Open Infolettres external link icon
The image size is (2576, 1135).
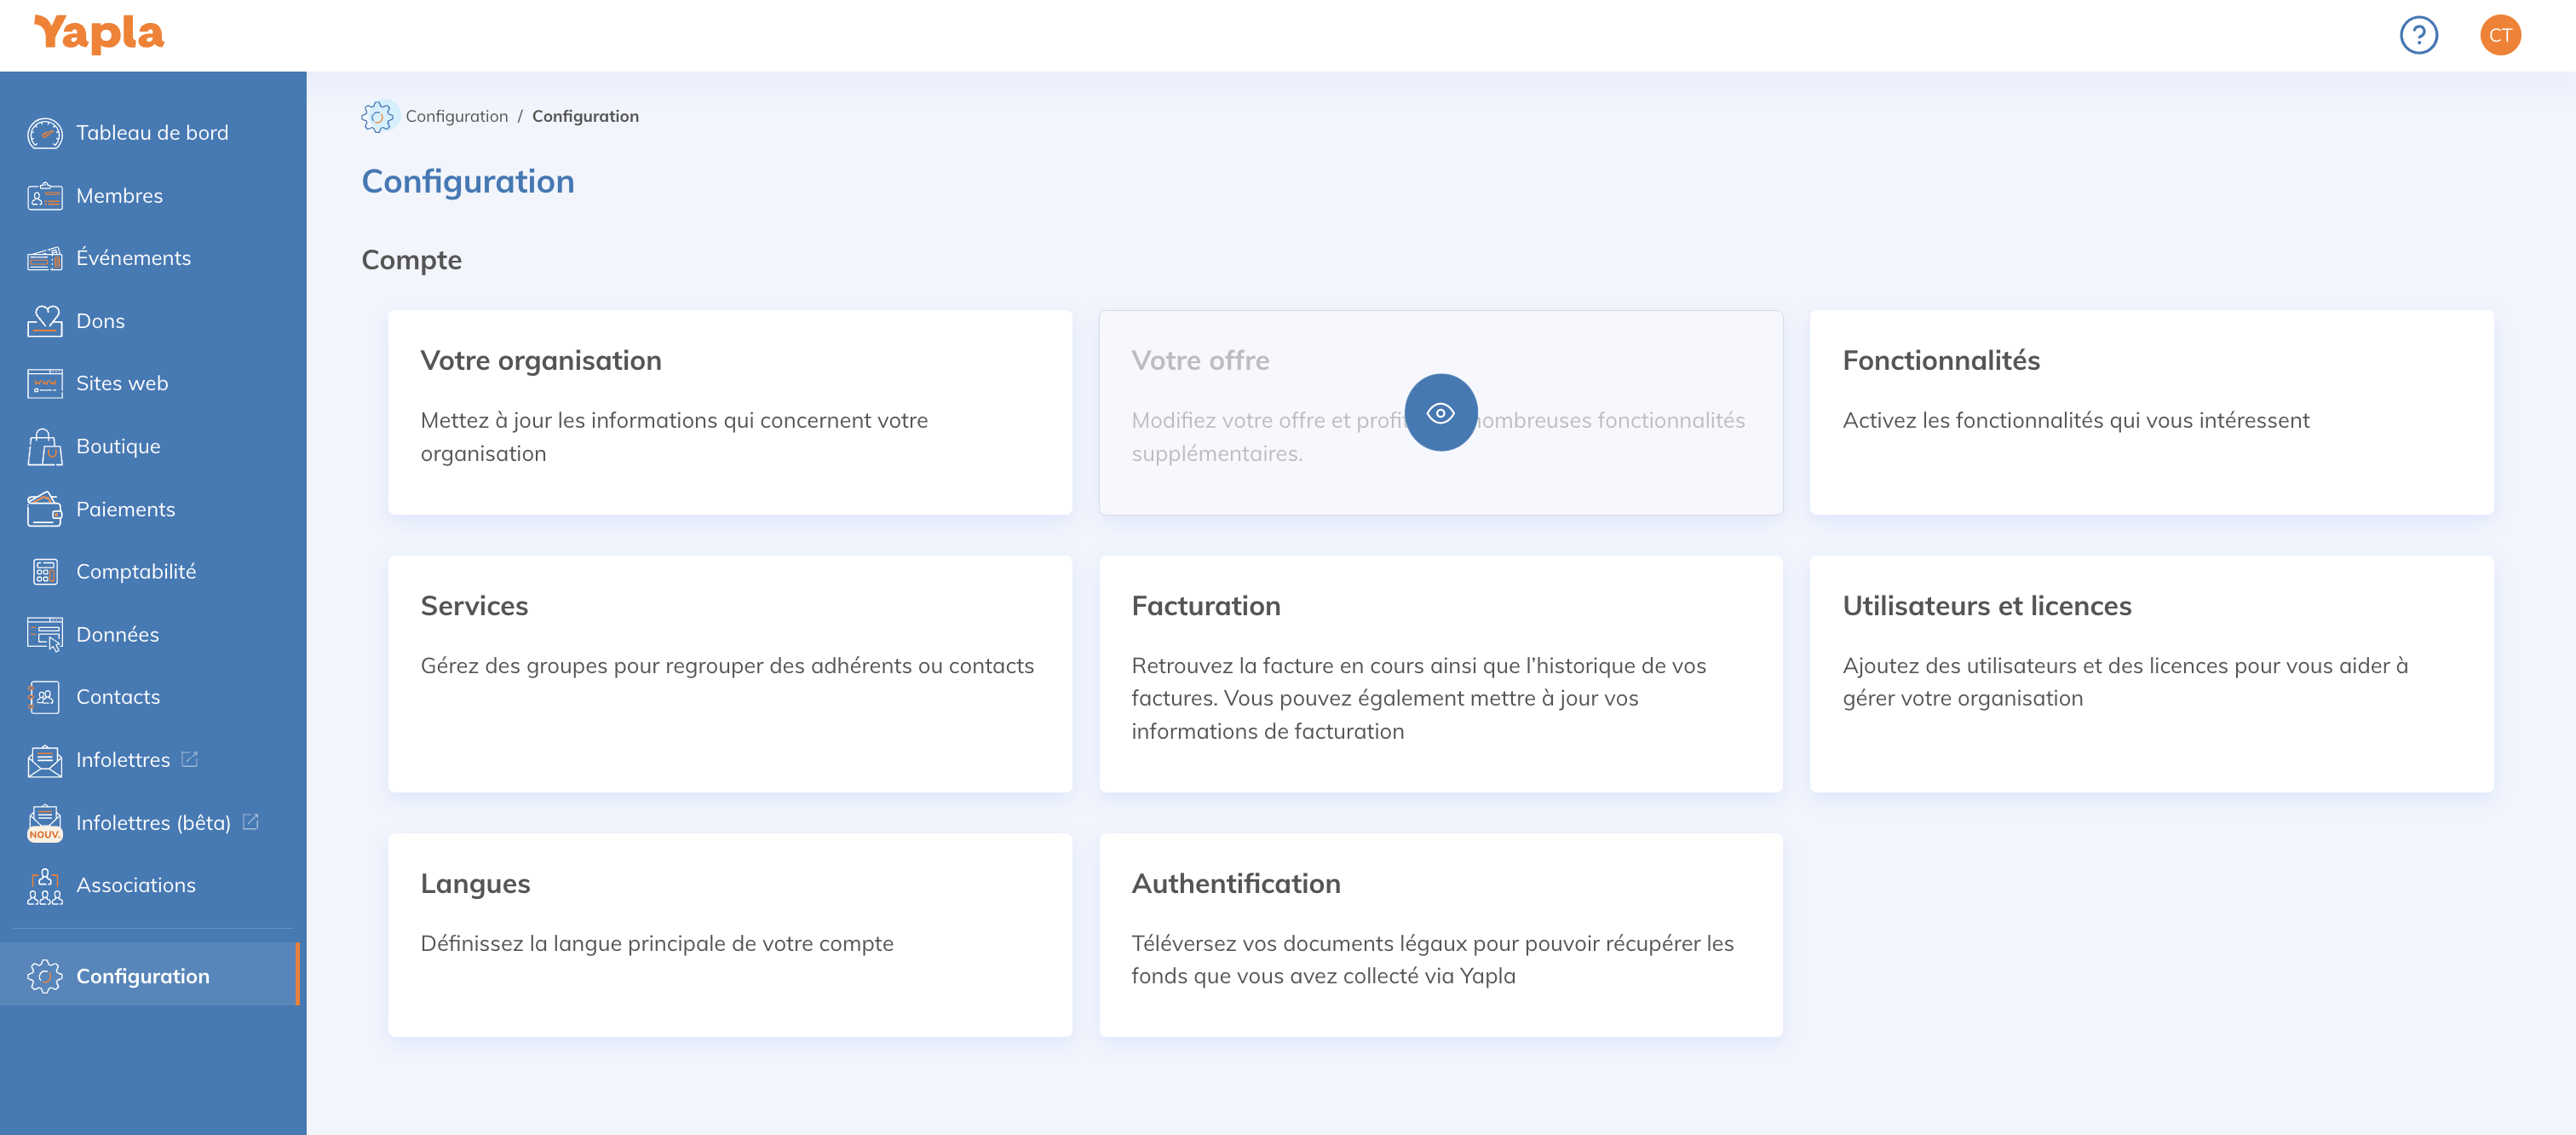190,759
